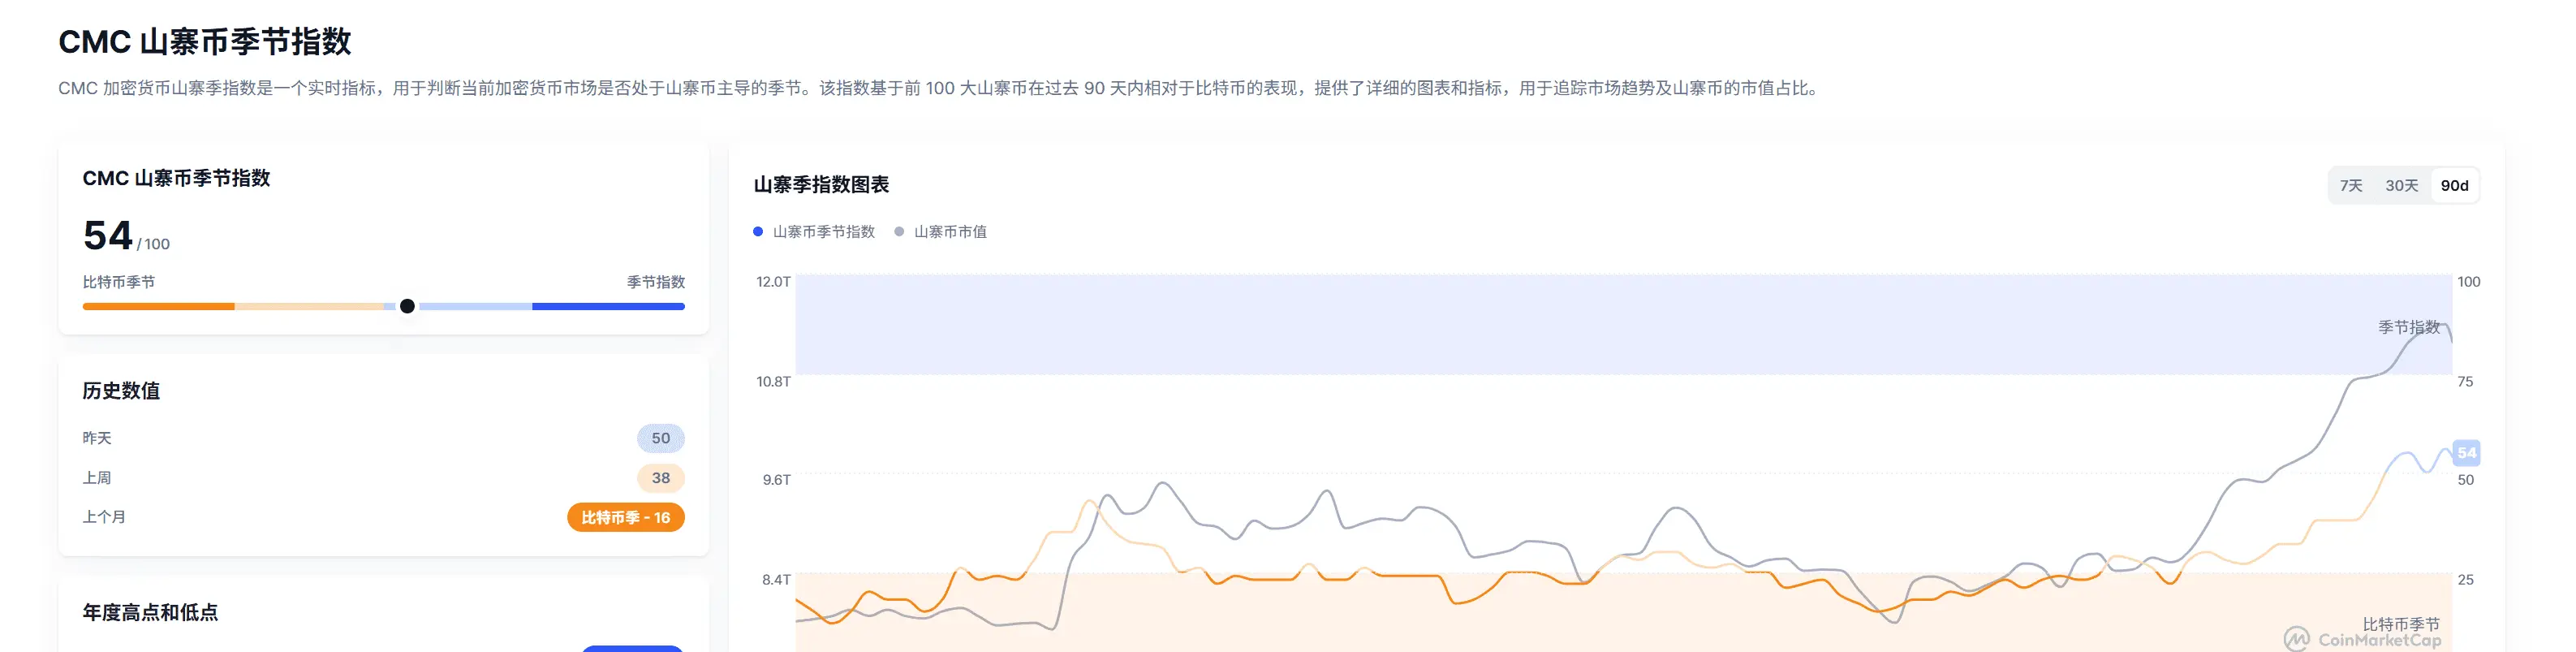This screenshot has height=652, width=2576.
Task: Switch chart range to 30天
Action: pyautogui.click(x=2401, y=186)
